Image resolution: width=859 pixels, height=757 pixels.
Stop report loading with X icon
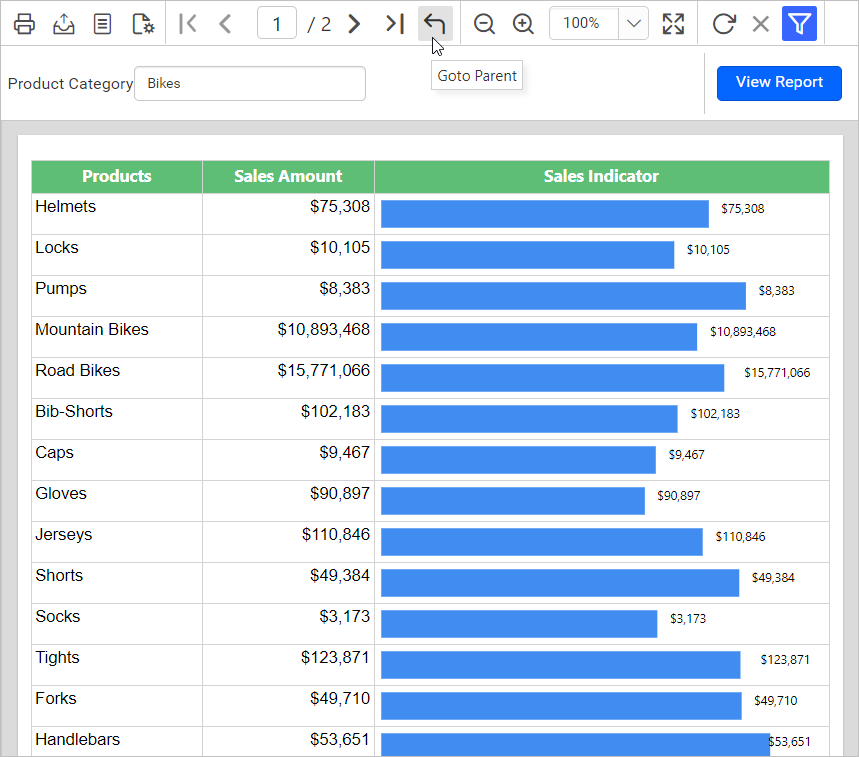point(761,24)
